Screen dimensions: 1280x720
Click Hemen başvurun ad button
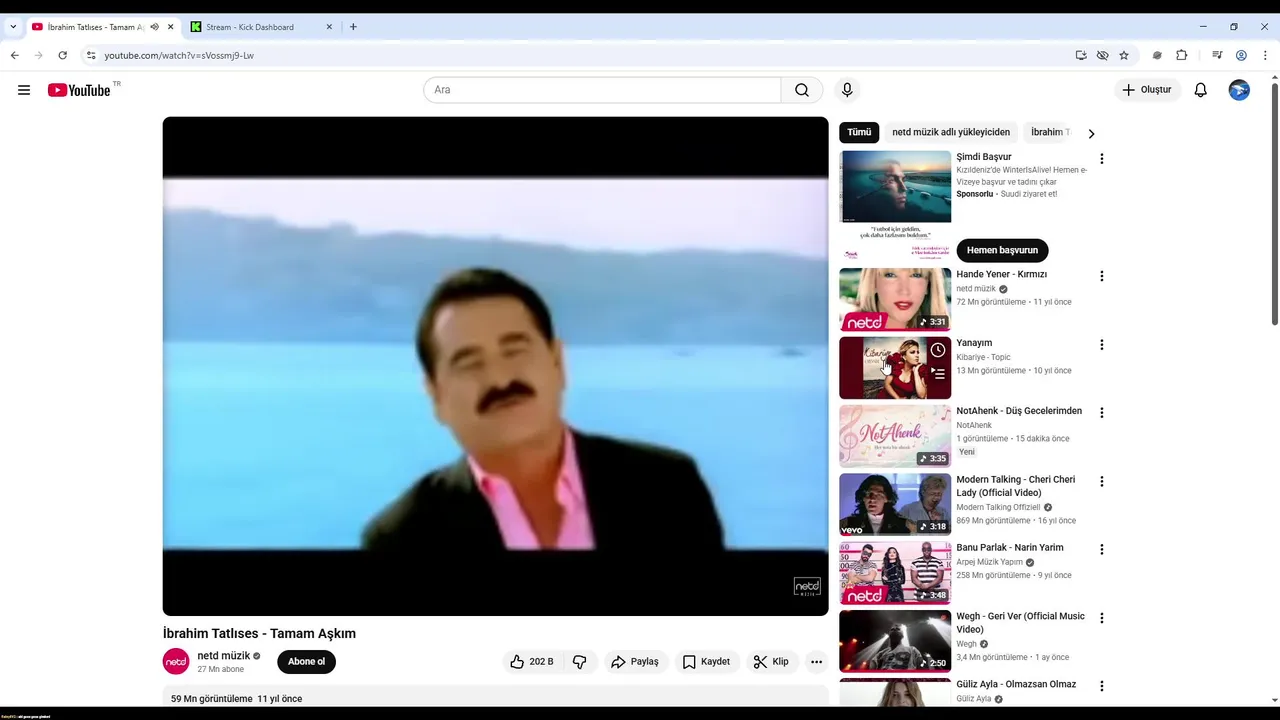pos(1002,250)
